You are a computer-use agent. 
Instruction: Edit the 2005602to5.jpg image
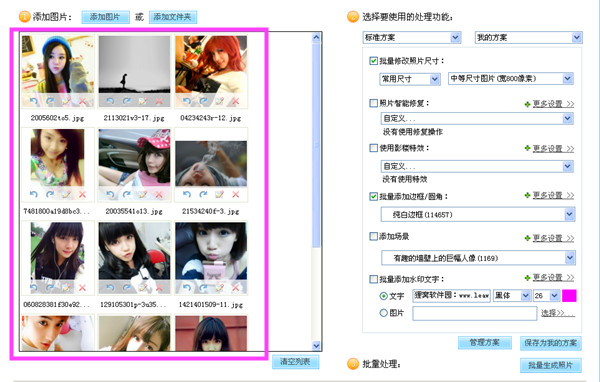66,101
